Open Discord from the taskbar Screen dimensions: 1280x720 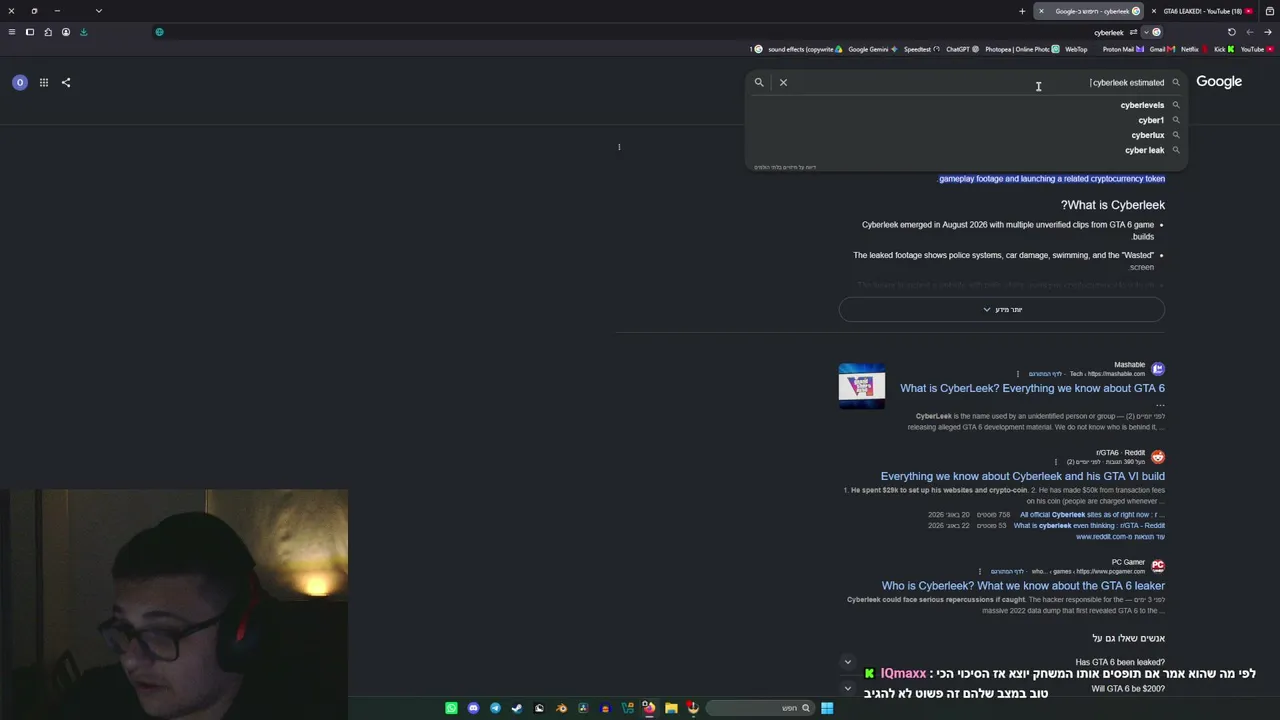(x=473, y=708)
